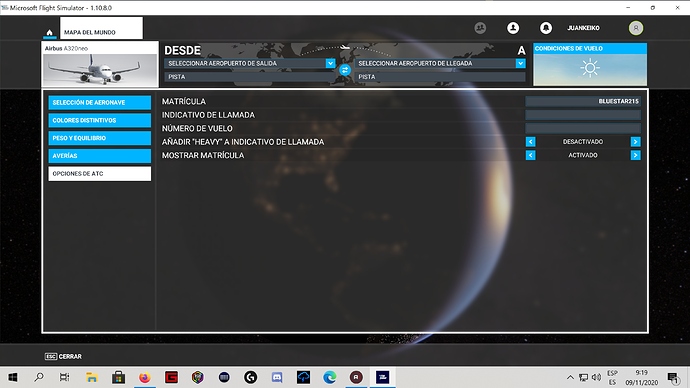This screenshot has height=388, width=690.
Task: Open Averías section
Action: coord(99,156)
